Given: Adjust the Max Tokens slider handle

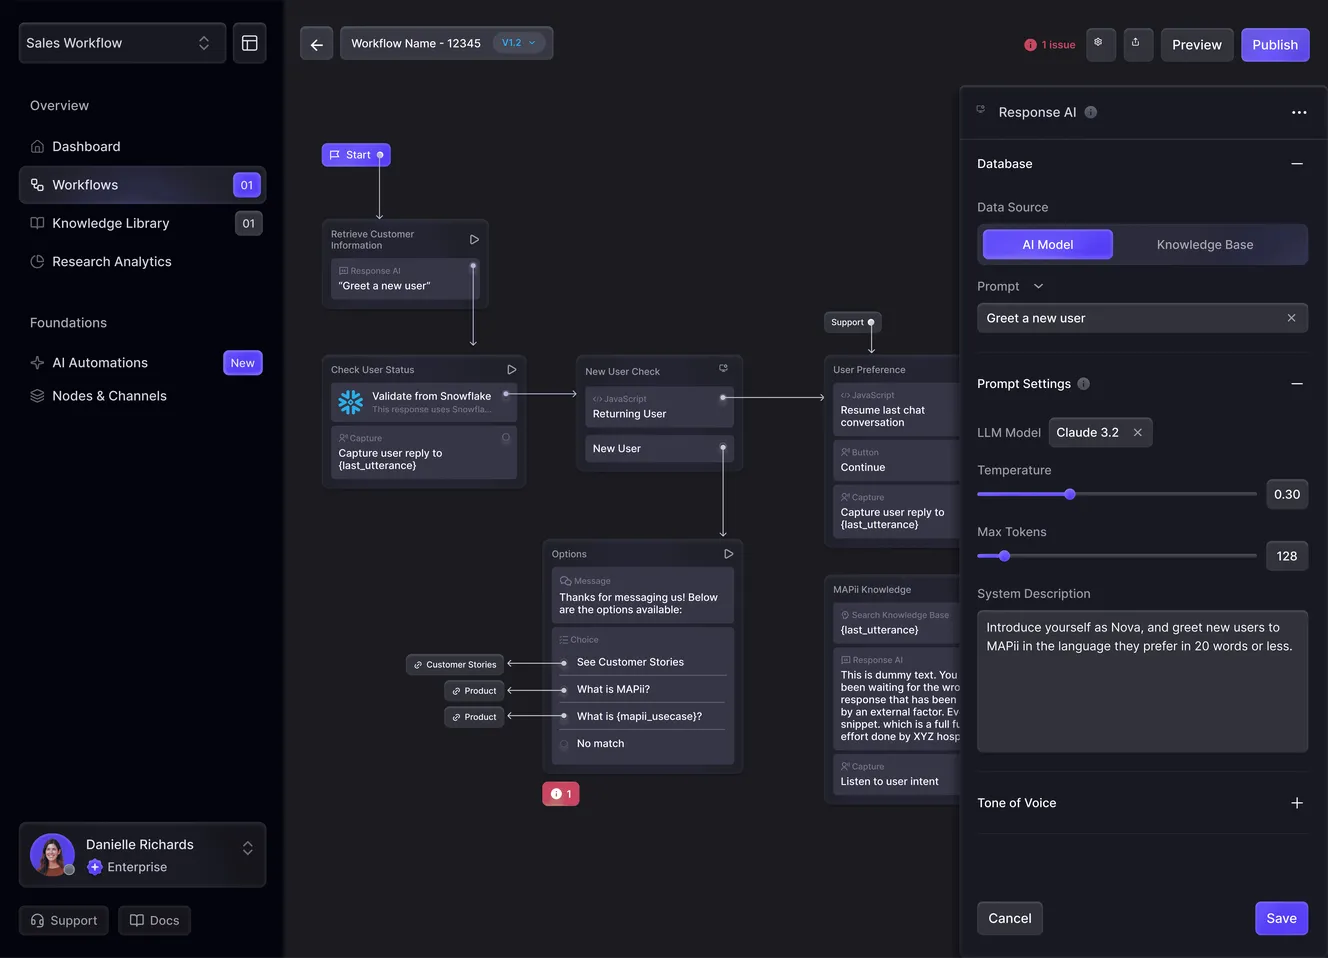Looking at the screenshot, I should coord(1005,556).
